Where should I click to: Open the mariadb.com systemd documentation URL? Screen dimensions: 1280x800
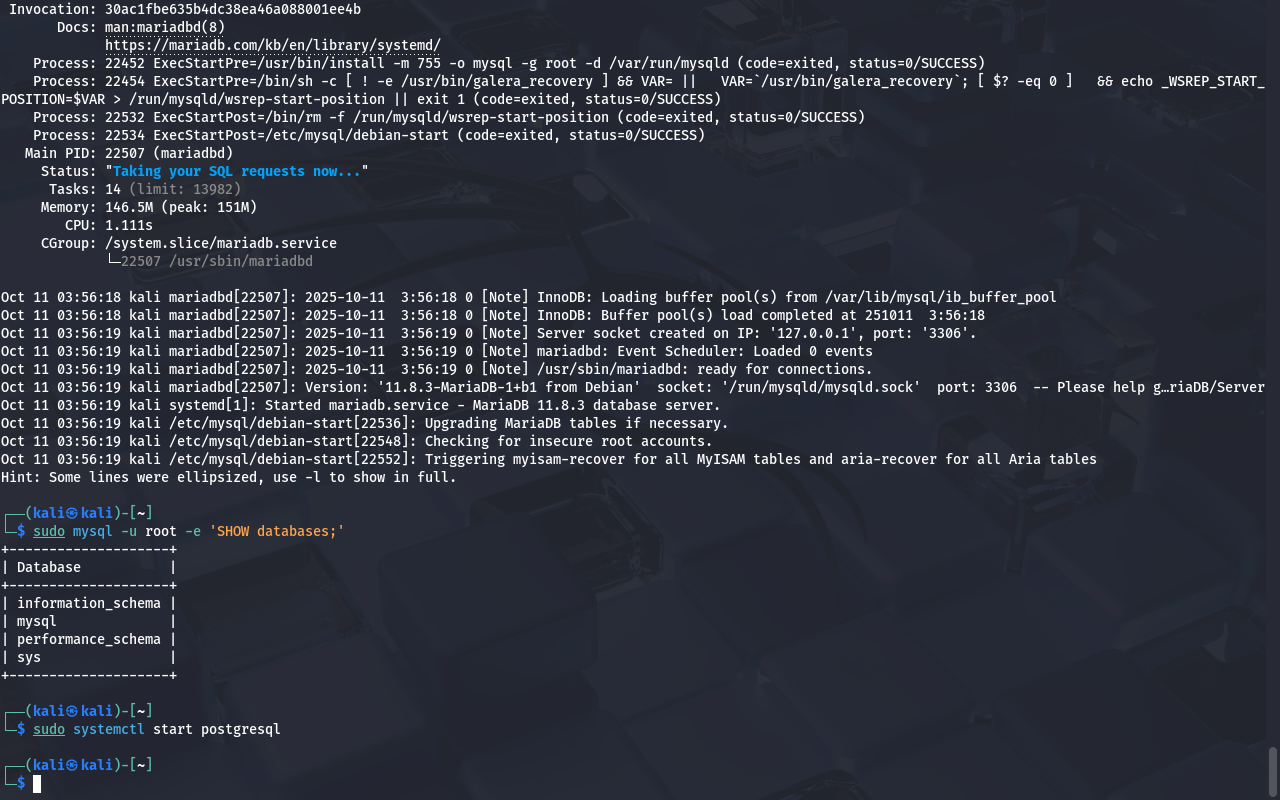click(x=272, y=45)
